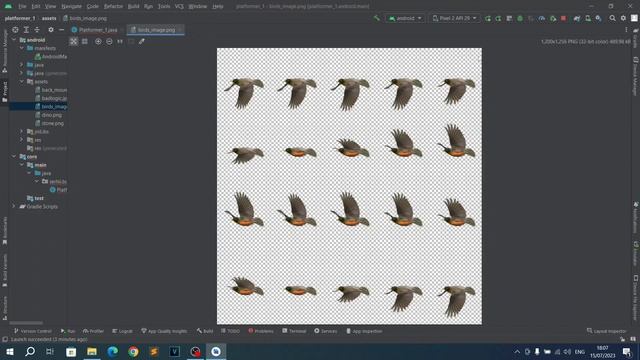
Task: Click the select opened file target icon
Action: [15, 30]
